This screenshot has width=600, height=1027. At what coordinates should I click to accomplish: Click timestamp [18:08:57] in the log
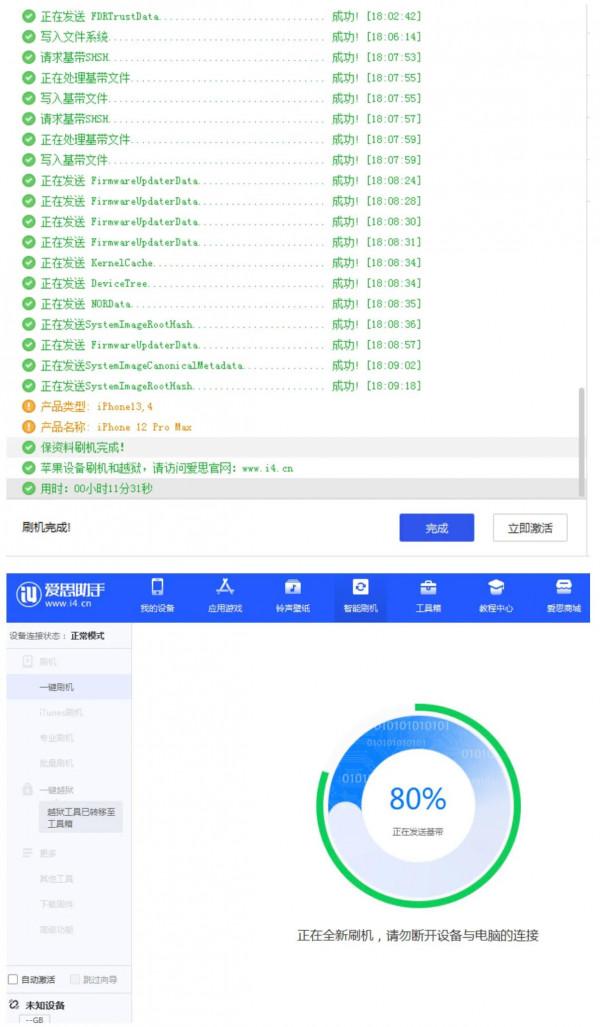point(394,345)
